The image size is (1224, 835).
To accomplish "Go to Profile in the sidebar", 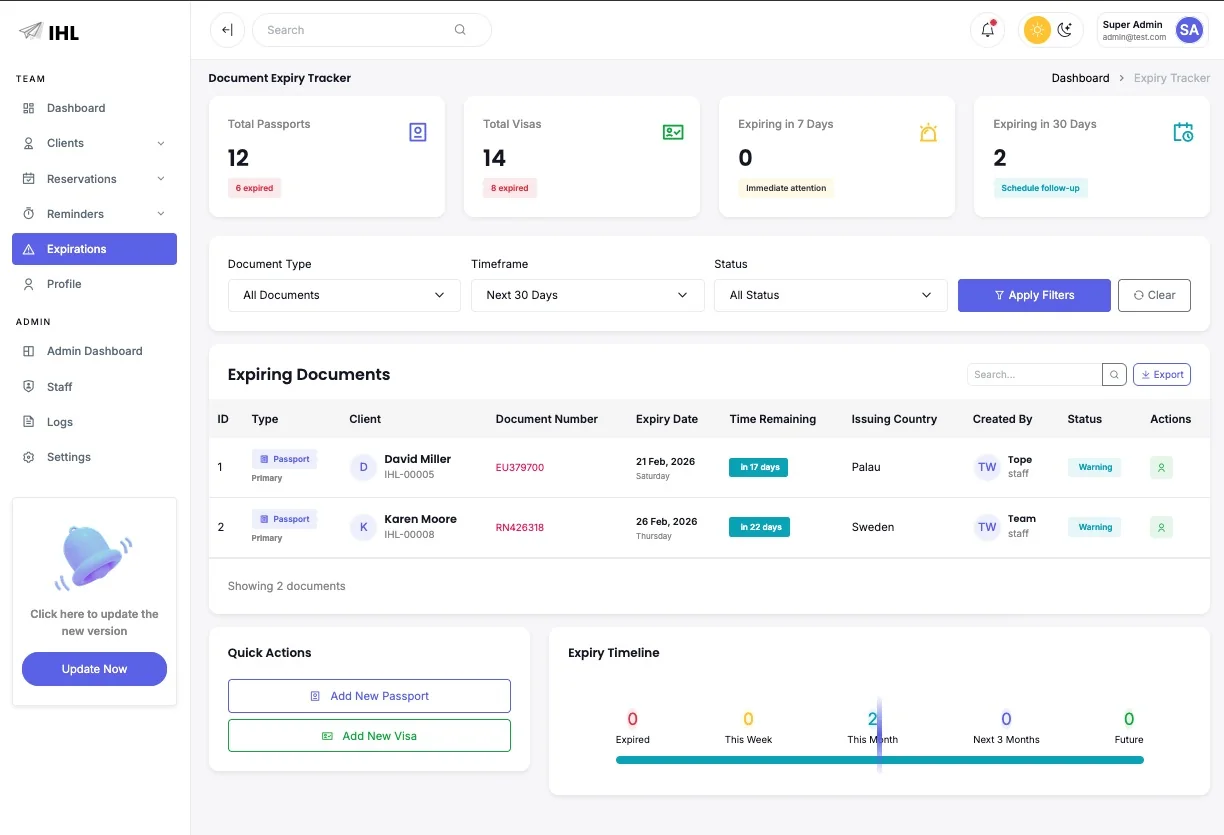I will pyautogui.click(x=94, y=284).
